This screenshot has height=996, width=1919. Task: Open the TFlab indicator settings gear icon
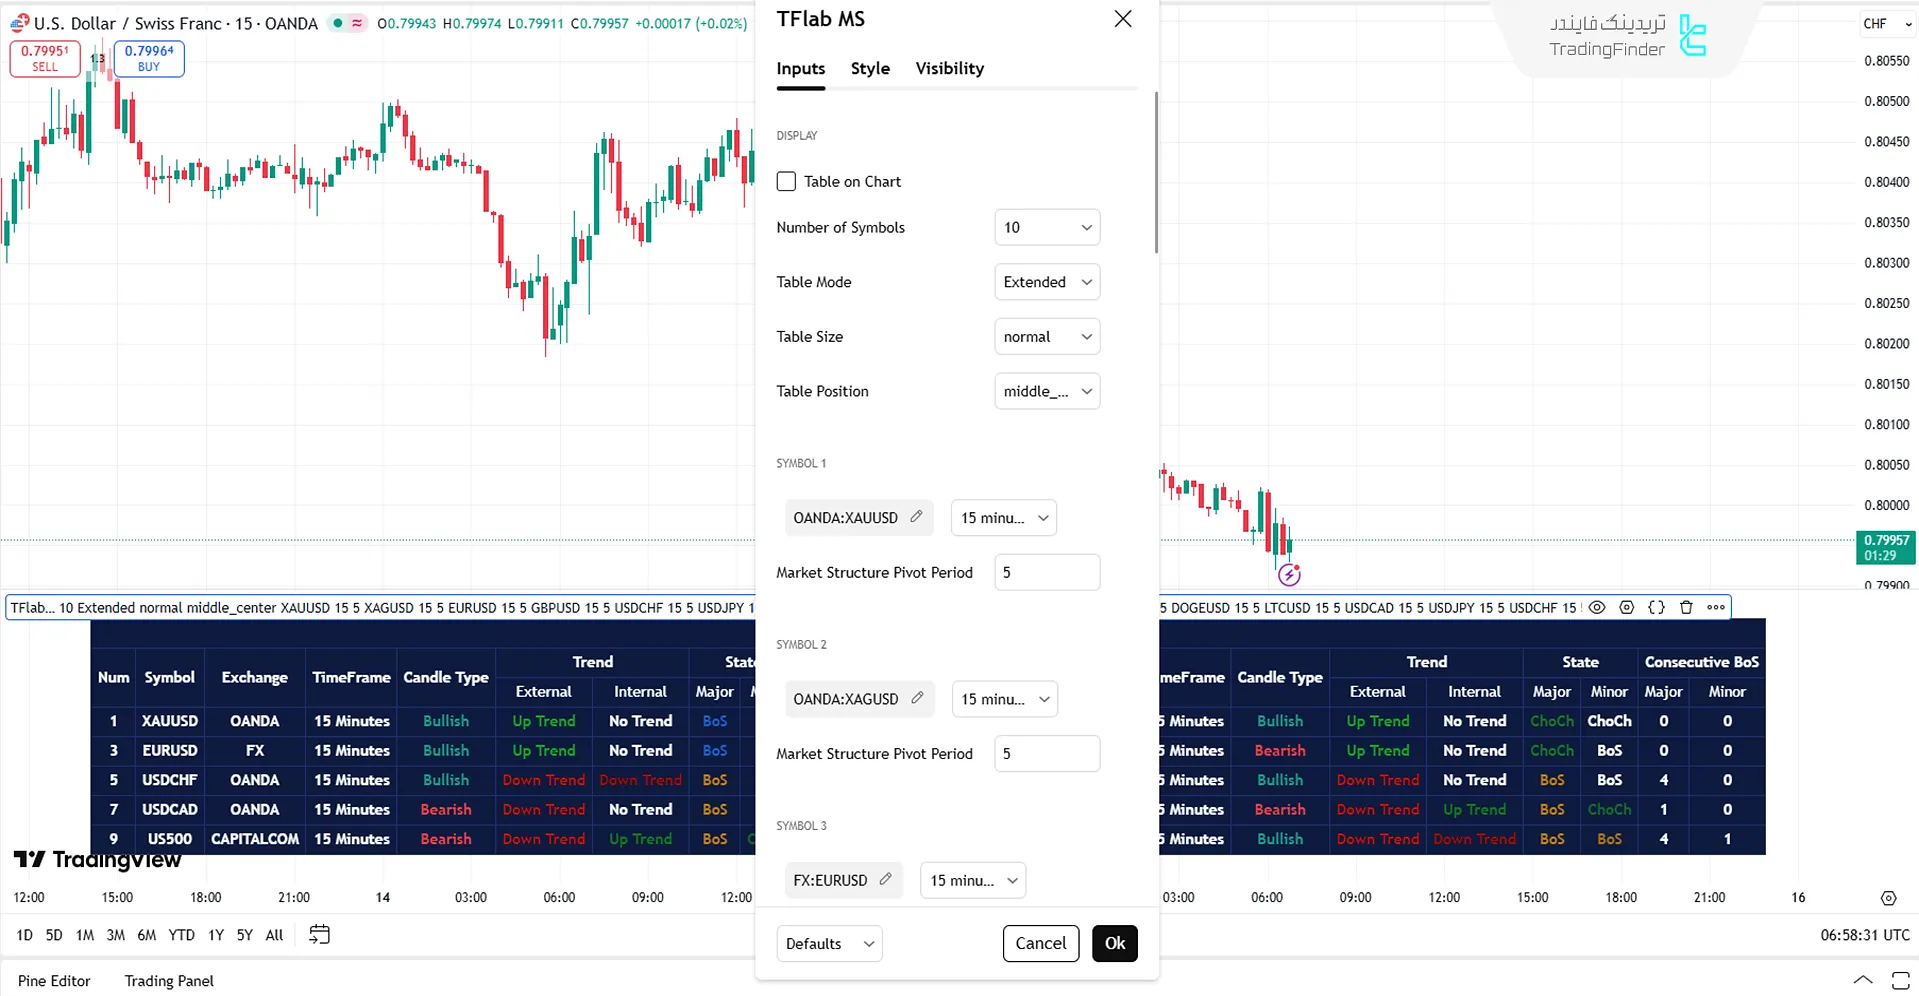click(x=1626, y=607)
